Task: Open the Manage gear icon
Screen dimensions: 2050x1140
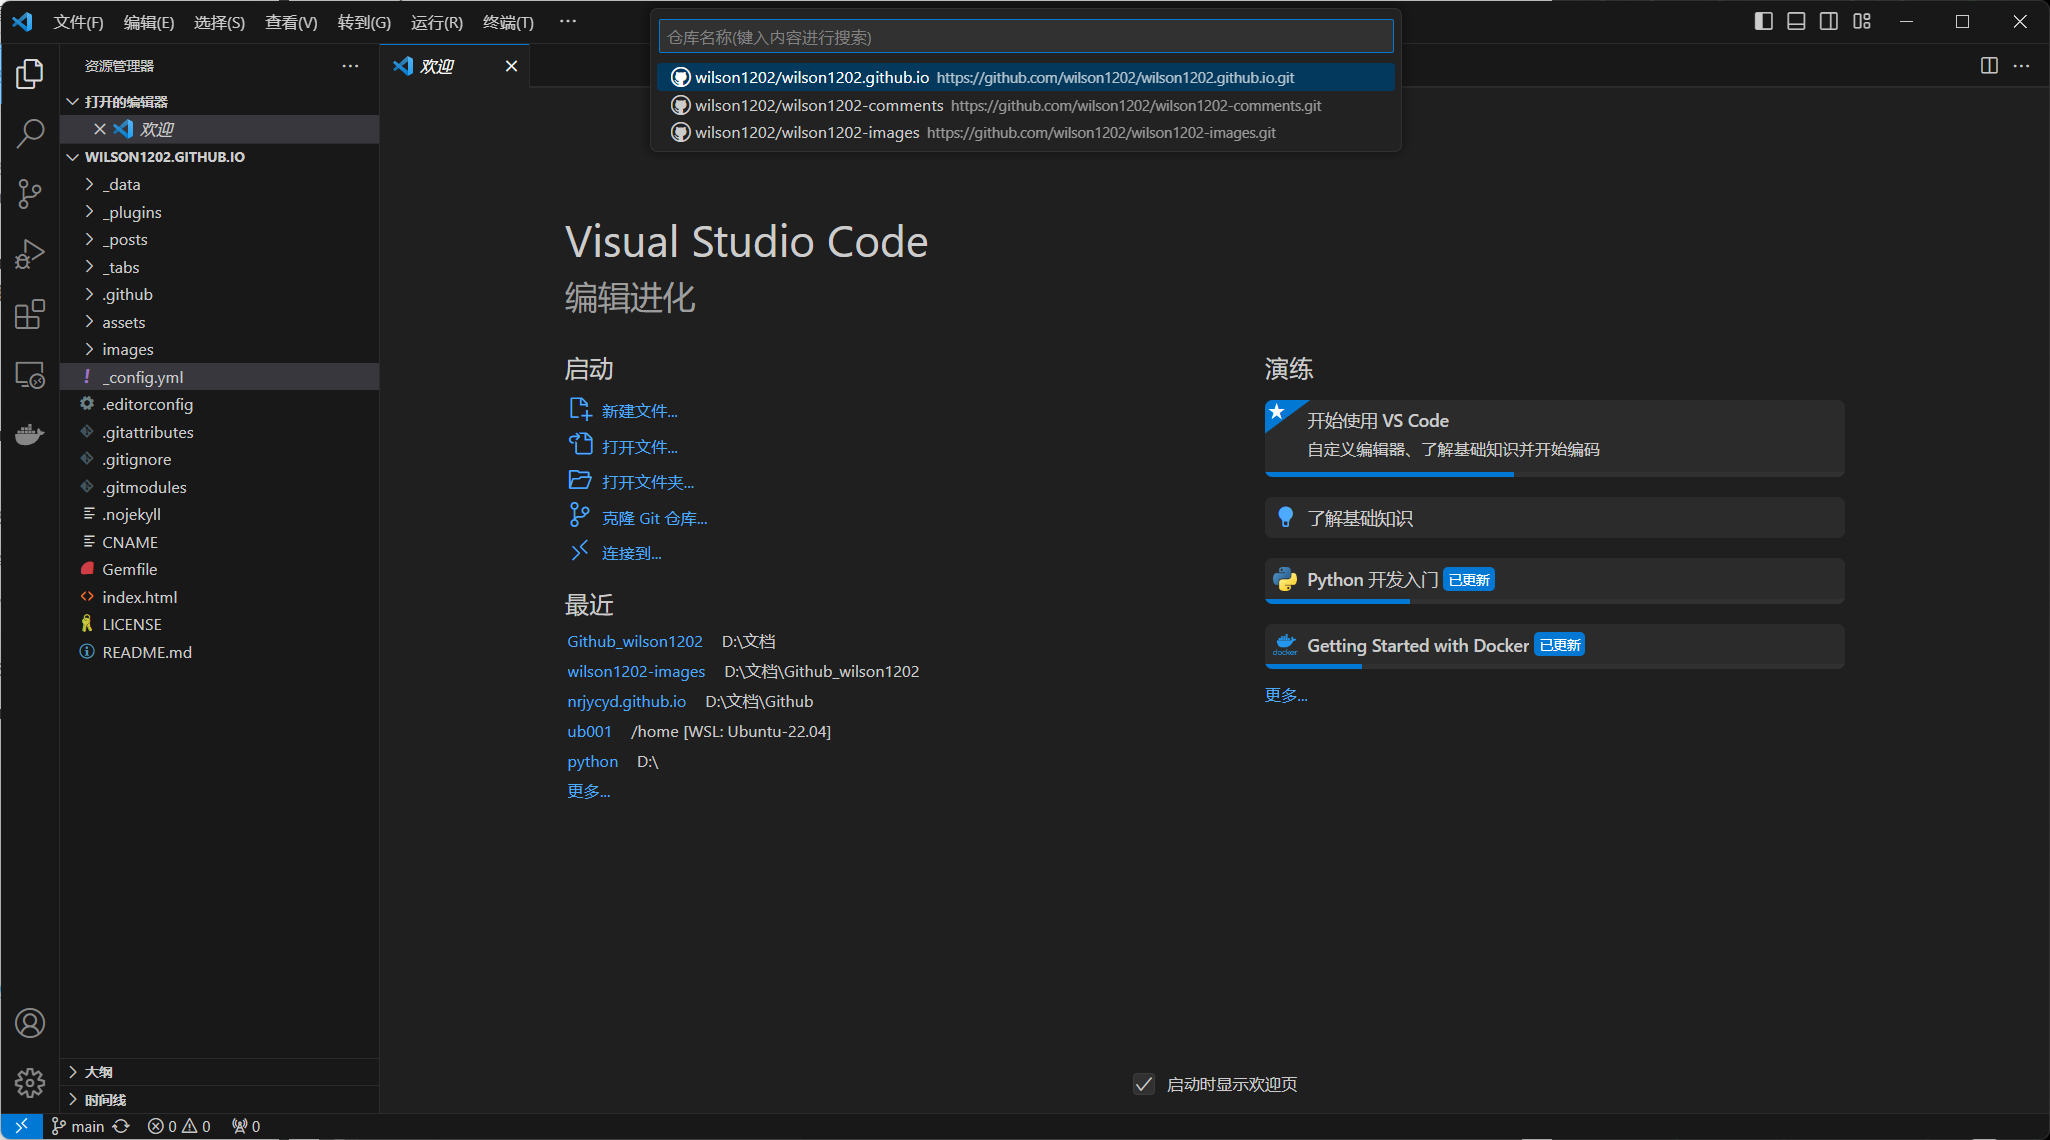Action: click(30, 1082)
